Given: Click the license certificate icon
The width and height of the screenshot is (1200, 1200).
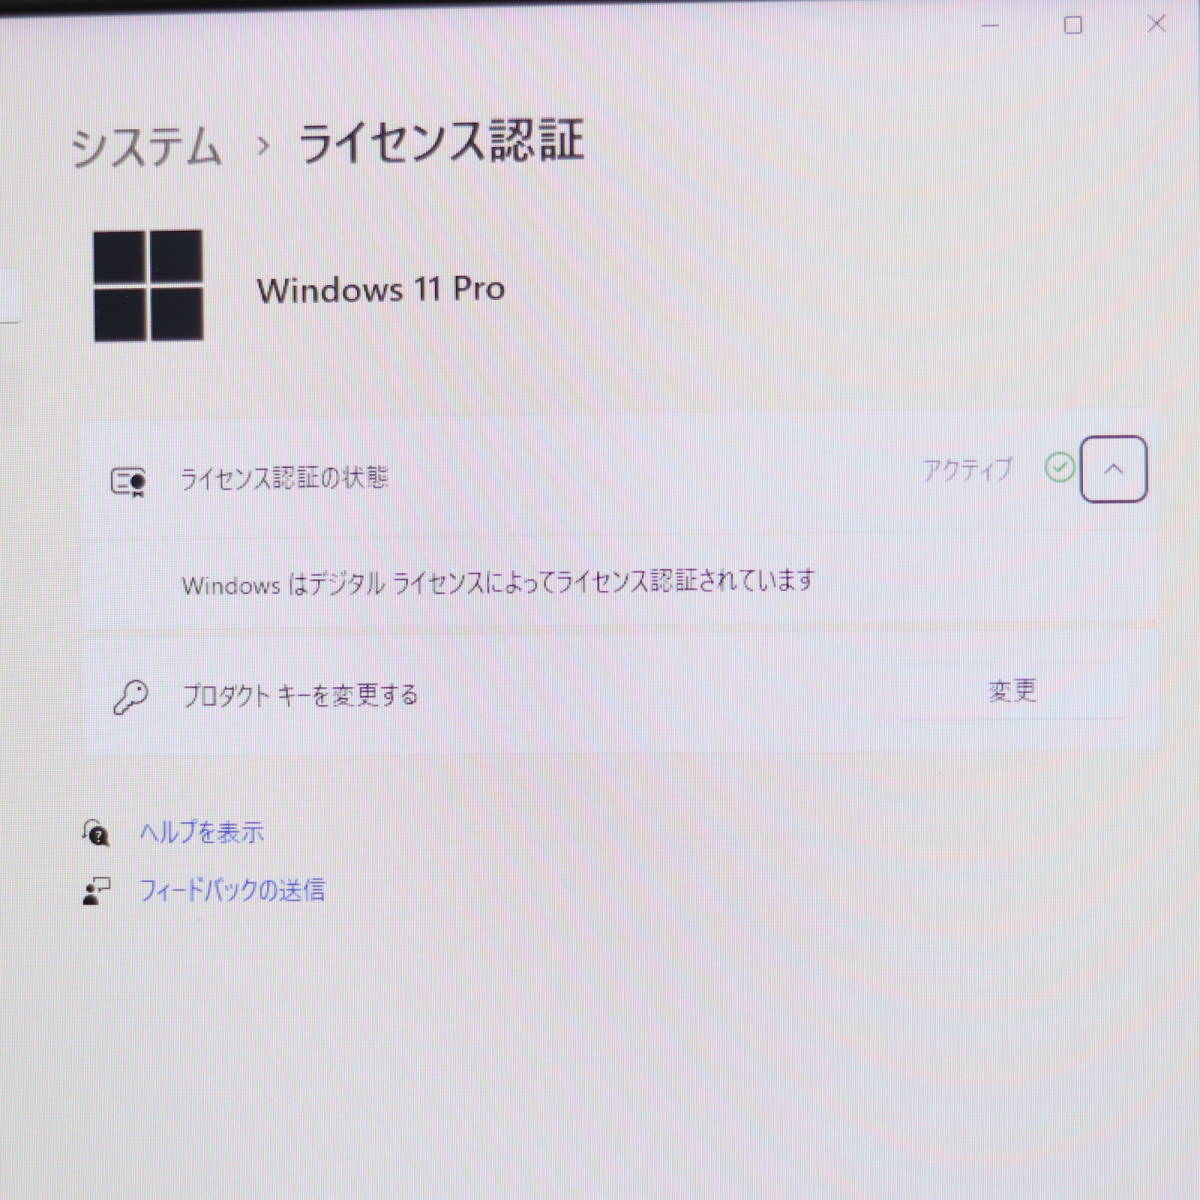Looking at the screenshot, I should point(128,482).
